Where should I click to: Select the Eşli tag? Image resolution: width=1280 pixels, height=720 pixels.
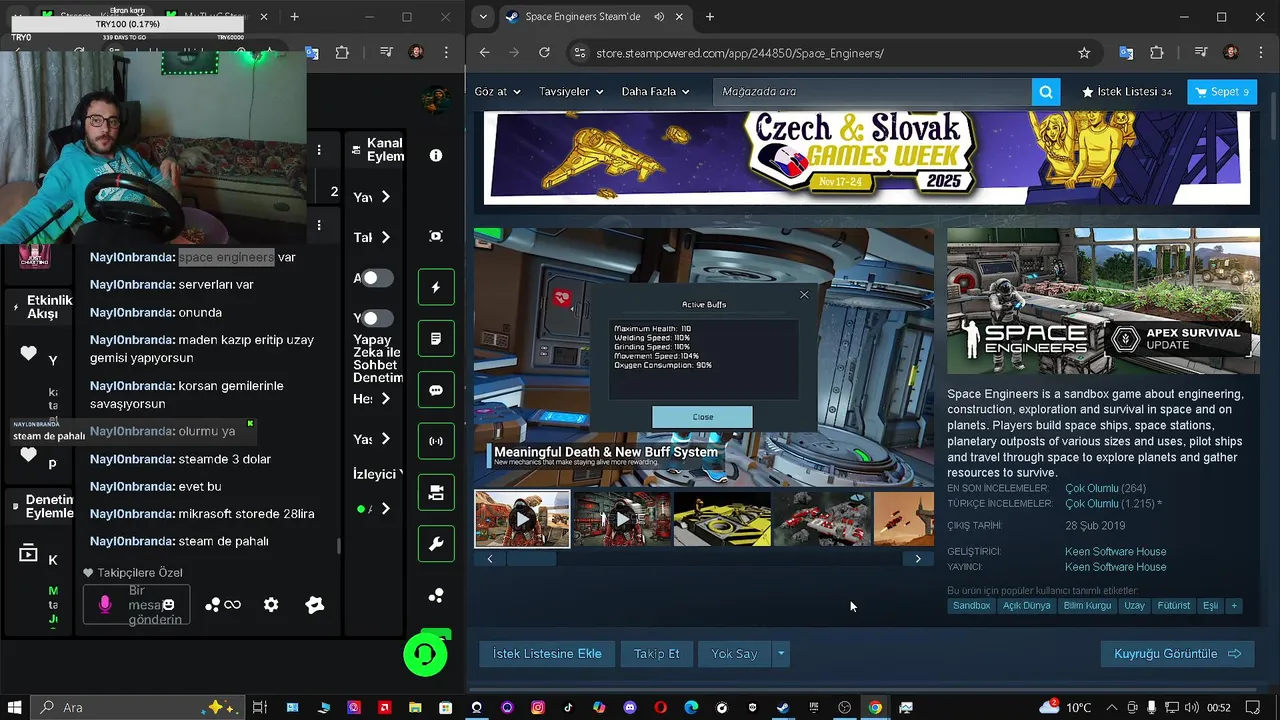[1210, 606]
